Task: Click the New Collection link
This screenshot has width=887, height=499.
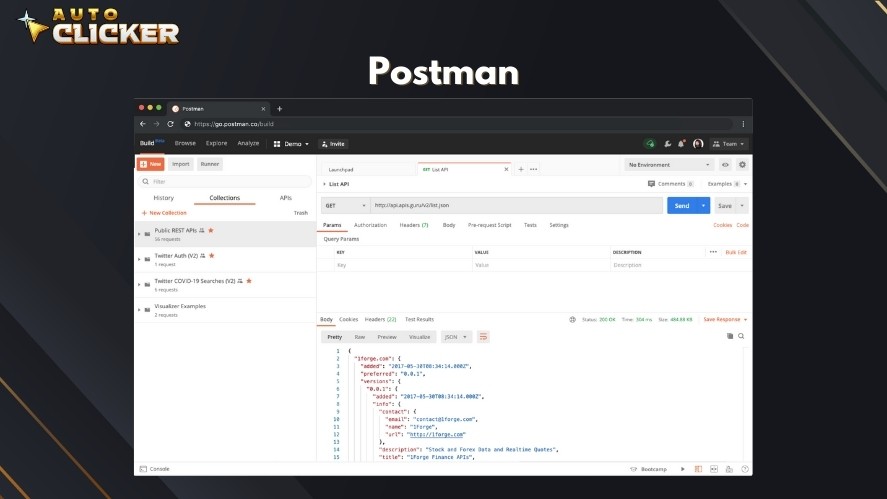Action: 164,213
